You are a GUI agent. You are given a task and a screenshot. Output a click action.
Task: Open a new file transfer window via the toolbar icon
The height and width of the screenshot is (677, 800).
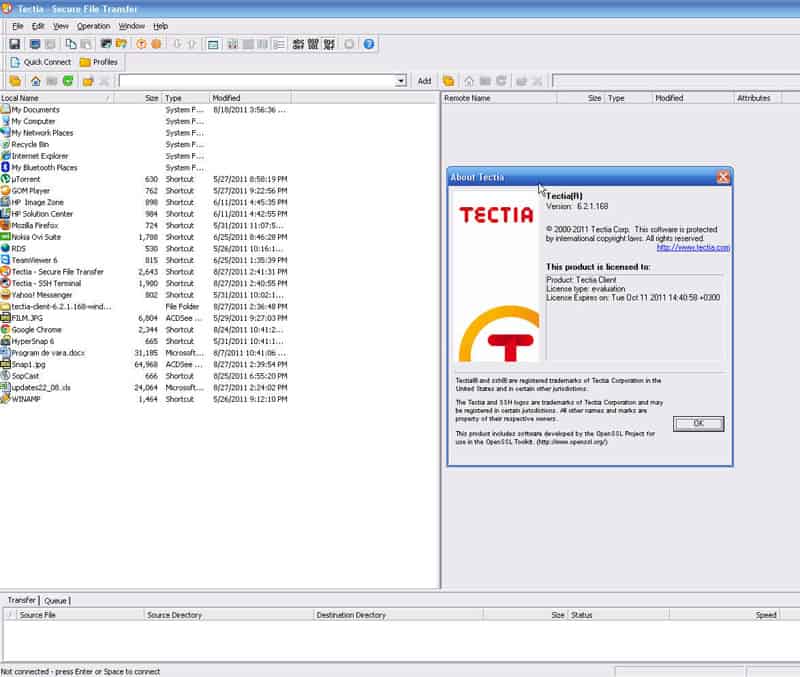121,44
